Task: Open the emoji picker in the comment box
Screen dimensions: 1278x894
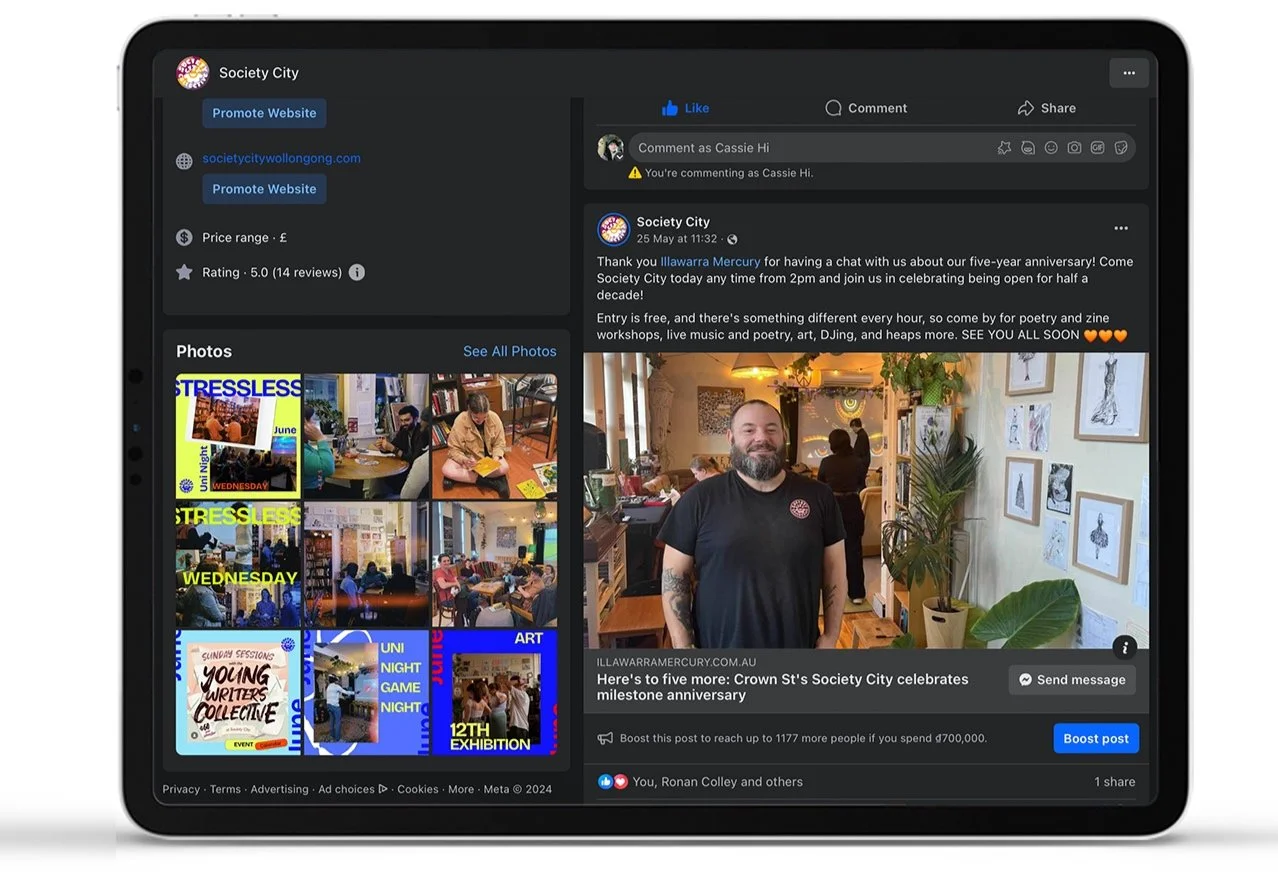Action: tap(1051, 148)
